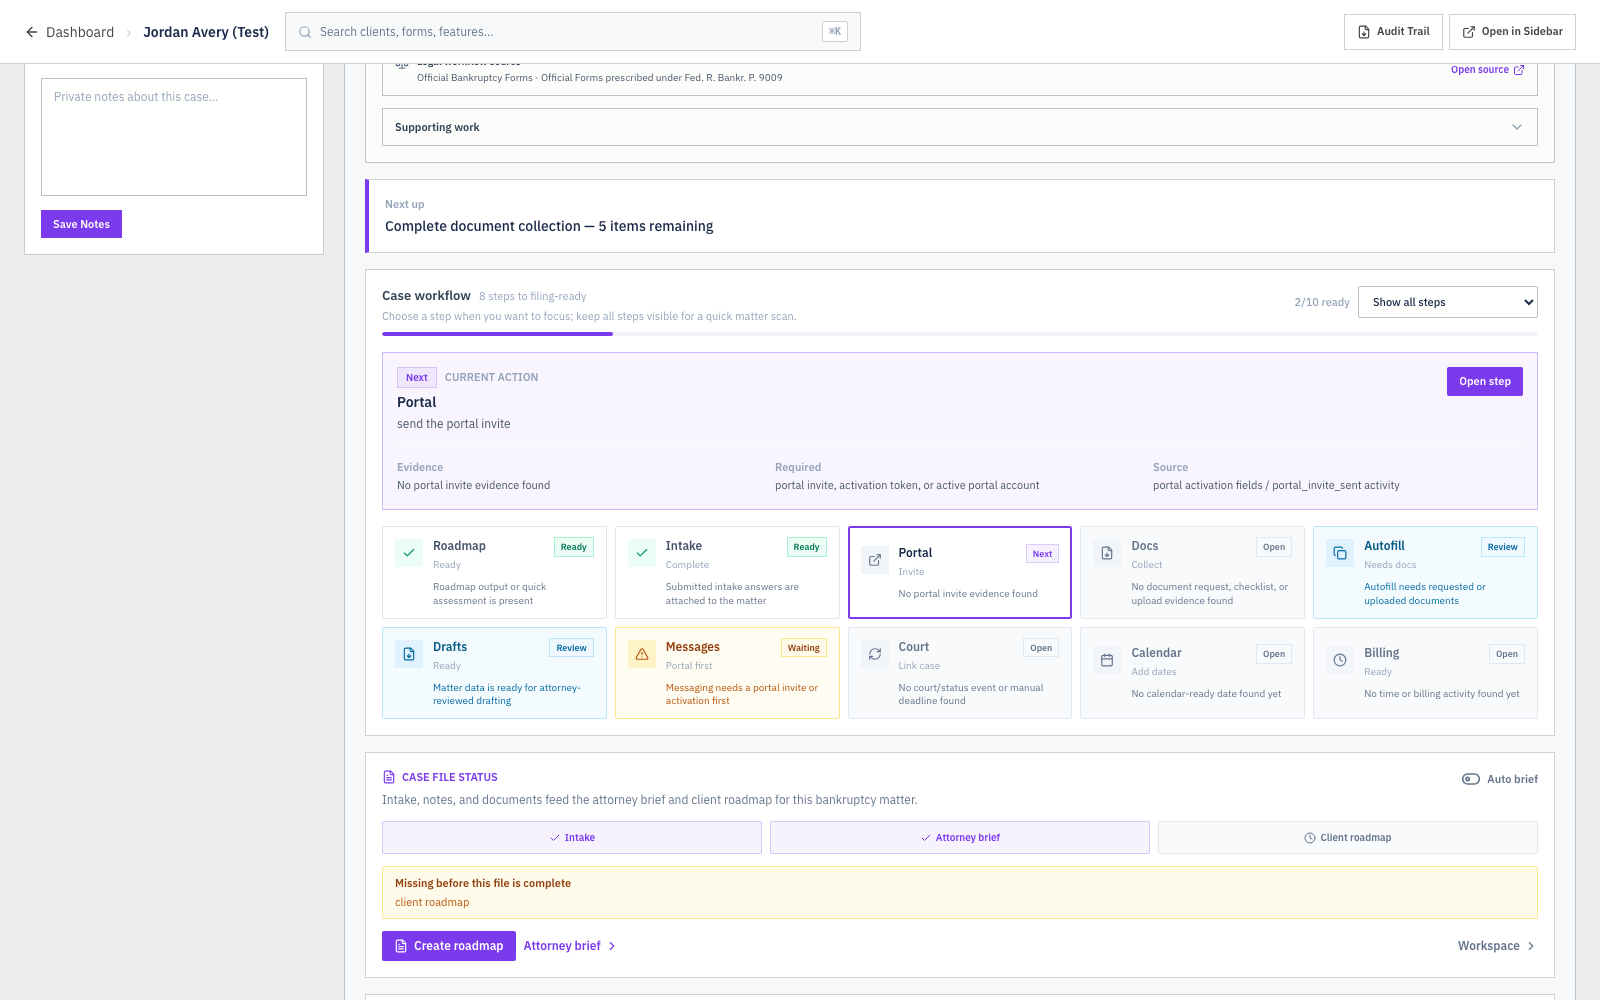Click the Next badge beside Current Action
The image size is (1600, 1000).
417,378
